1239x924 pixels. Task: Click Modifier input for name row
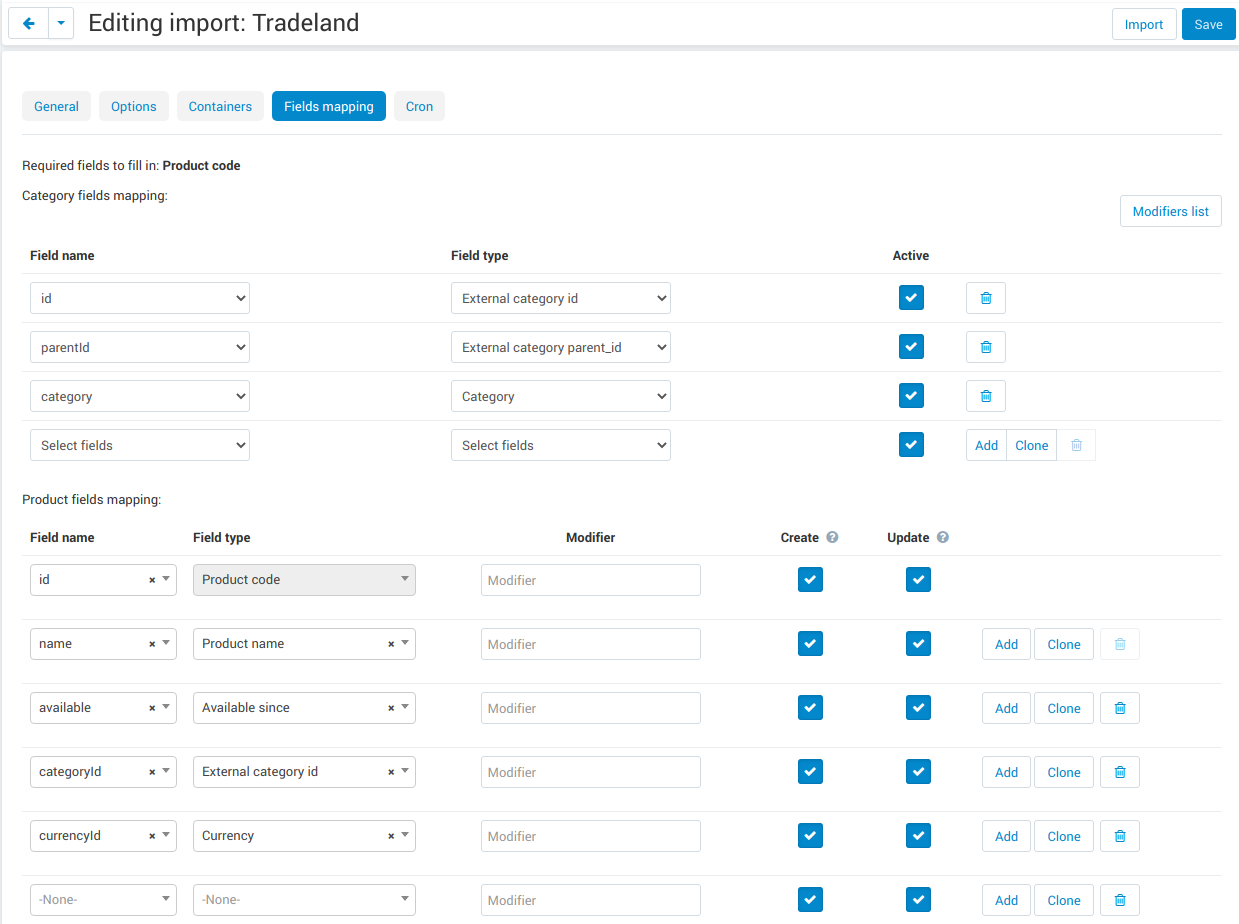(591, 644)
